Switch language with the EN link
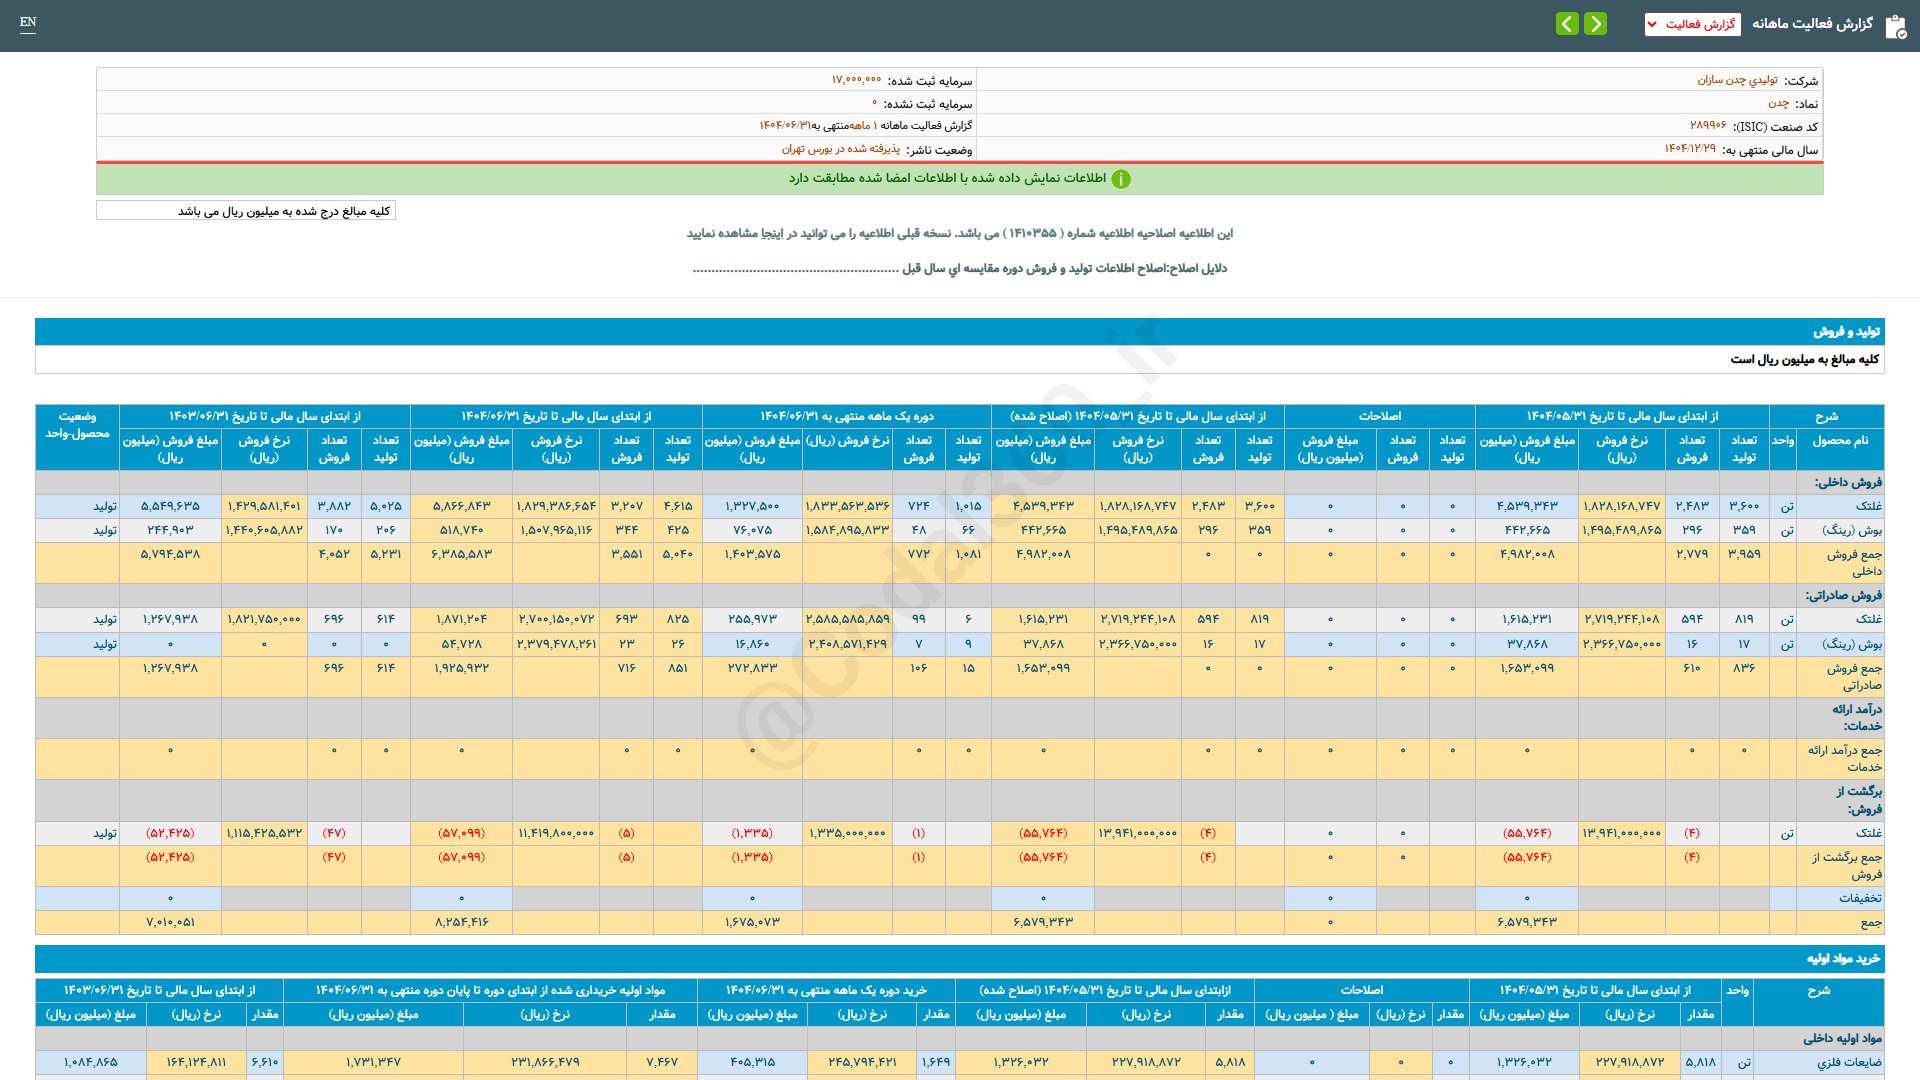Screen dimensions: 1920x1080 click(28, 22)
